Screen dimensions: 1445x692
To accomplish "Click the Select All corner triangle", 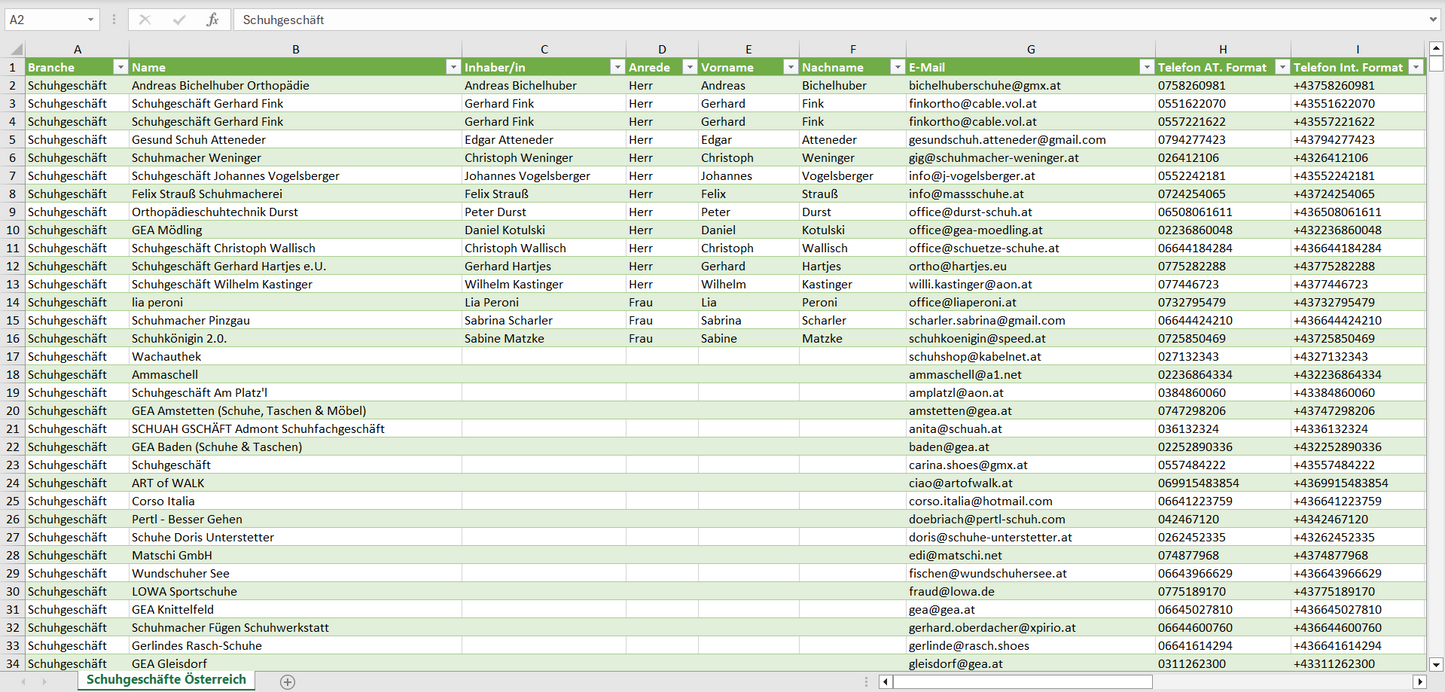I will tap(16, 49).
